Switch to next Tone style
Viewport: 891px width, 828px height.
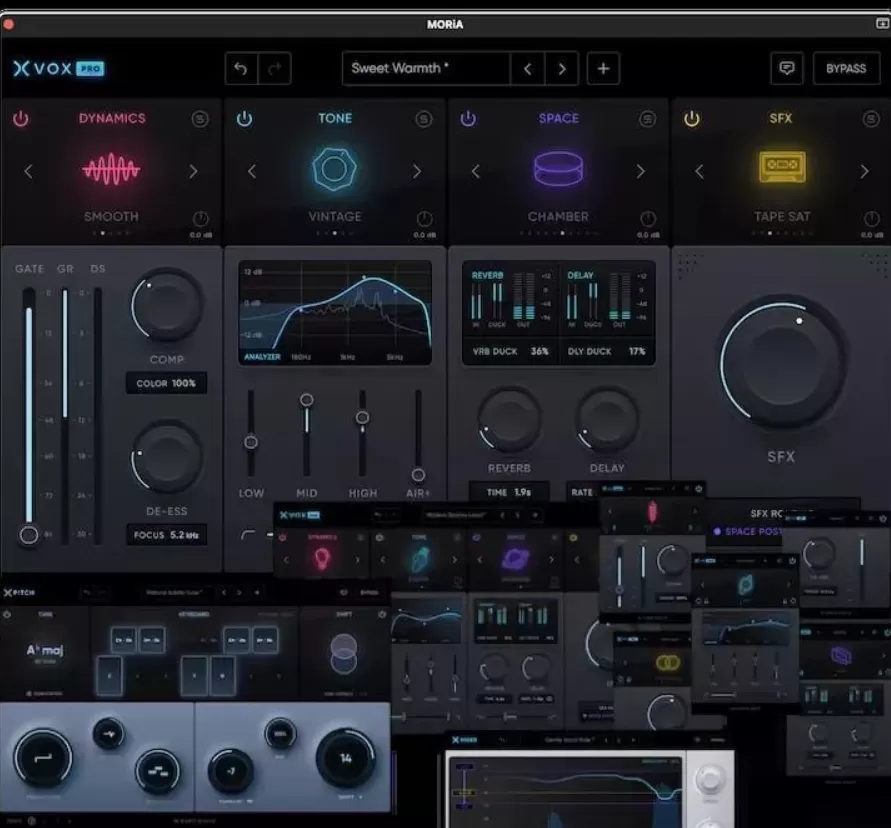pyautogui.click(x=417, y=171)
